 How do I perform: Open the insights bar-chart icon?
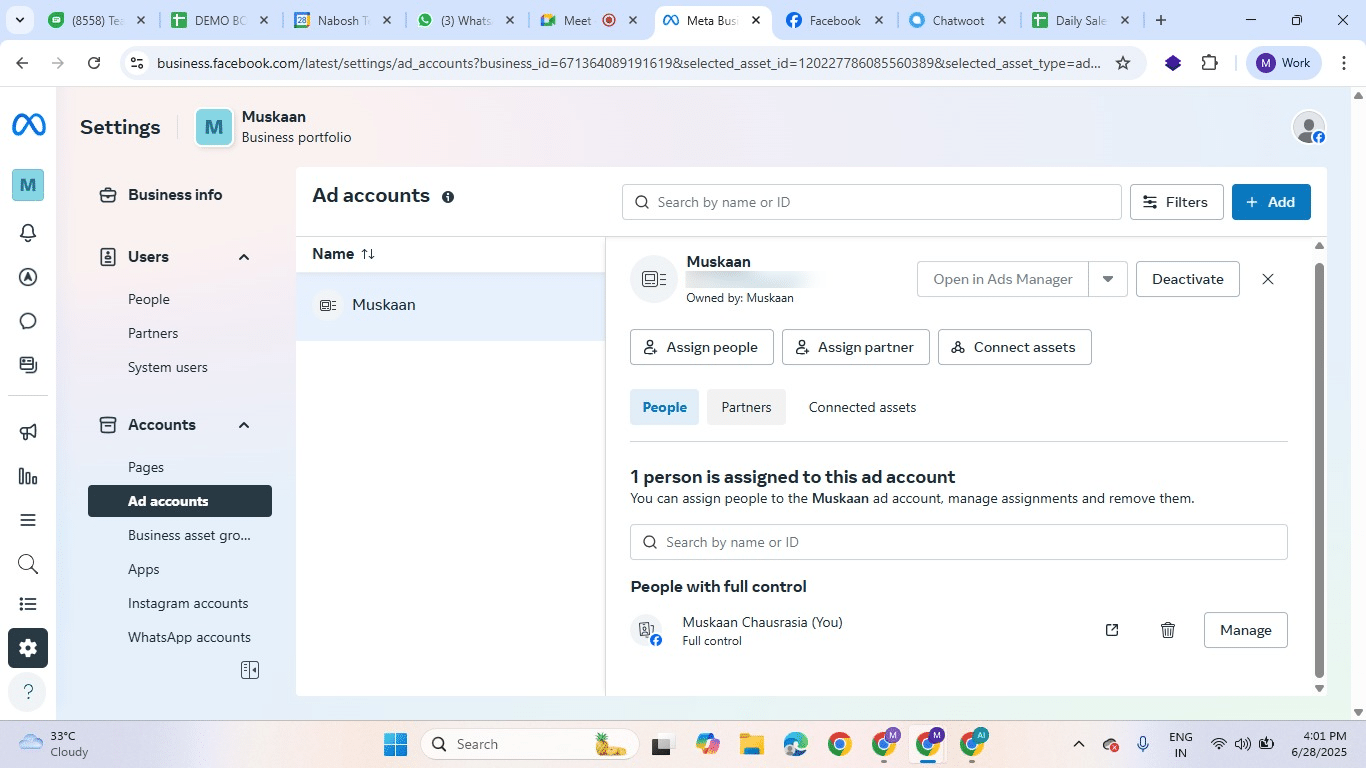click(x=27, y=476)
